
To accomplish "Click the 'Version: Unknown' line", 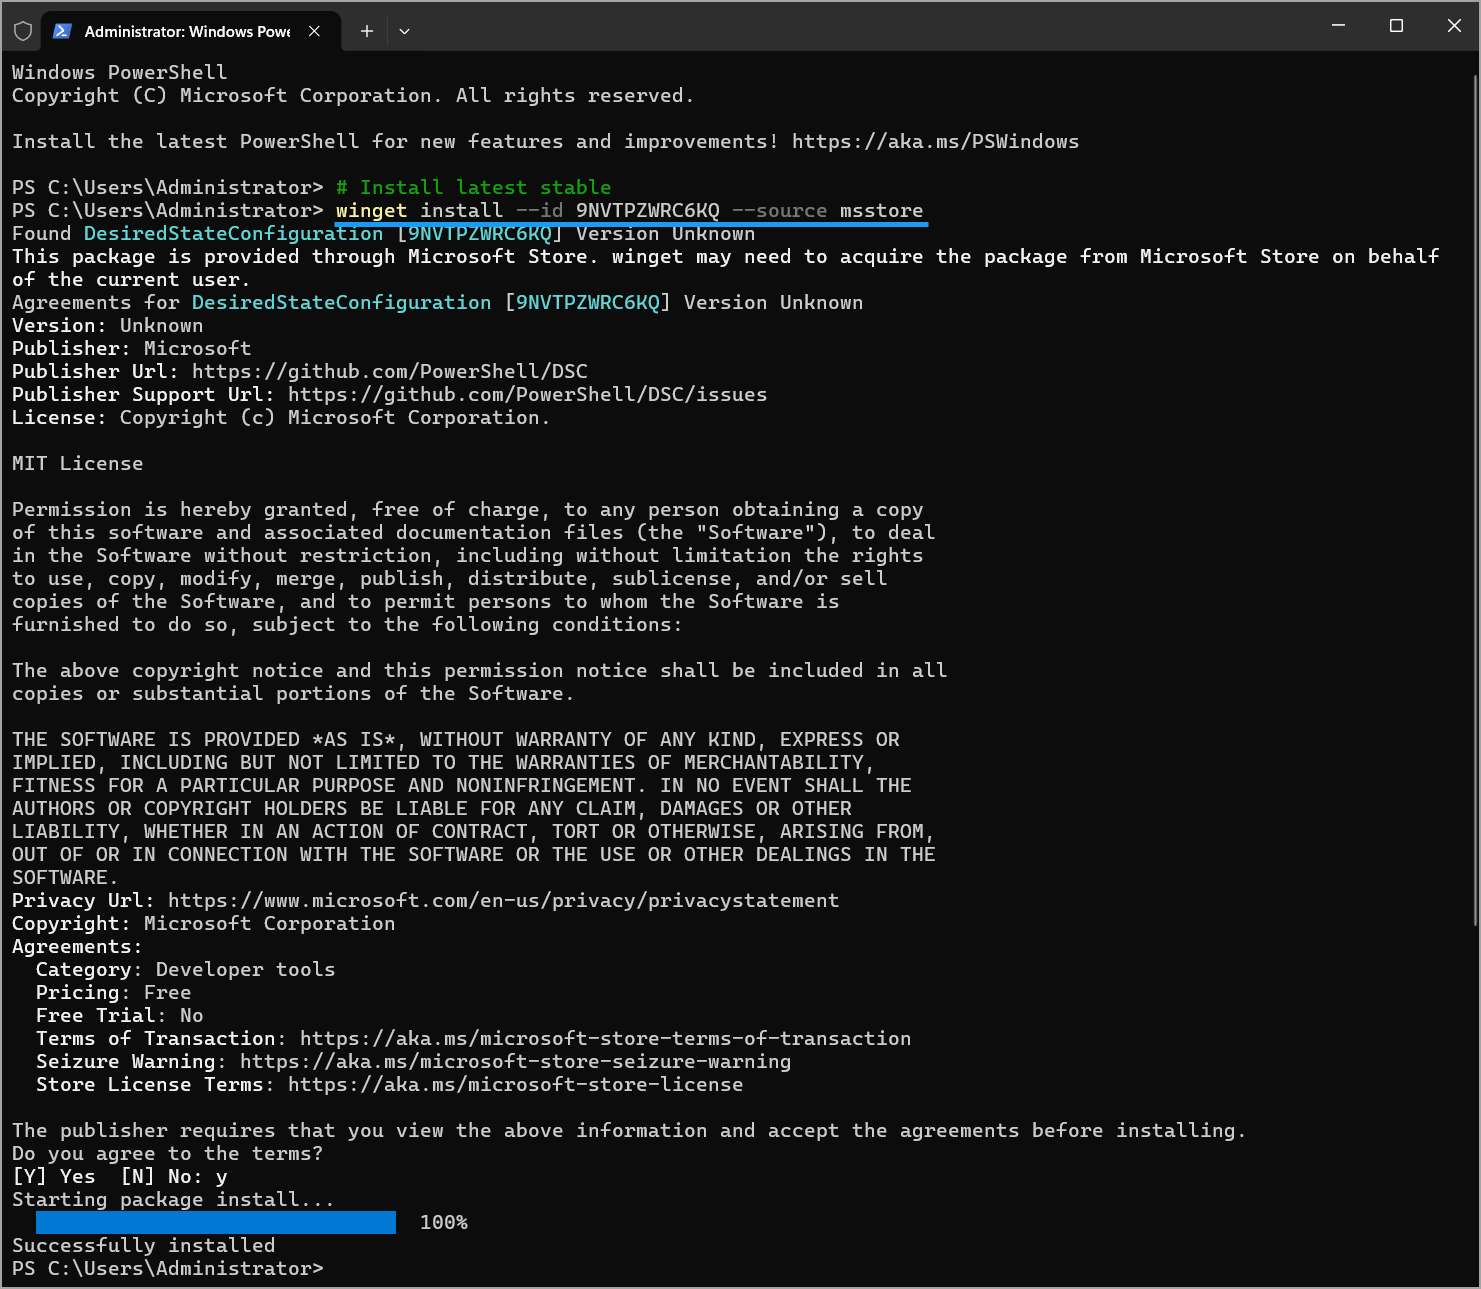I will tap(107, 325).
